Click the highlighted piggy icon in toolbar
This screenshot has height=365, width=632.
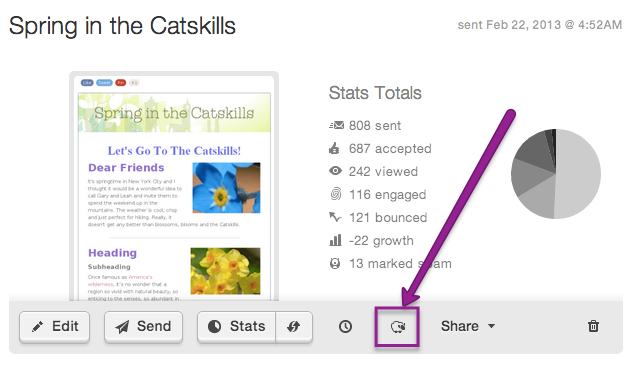click(x=398, y=327)
